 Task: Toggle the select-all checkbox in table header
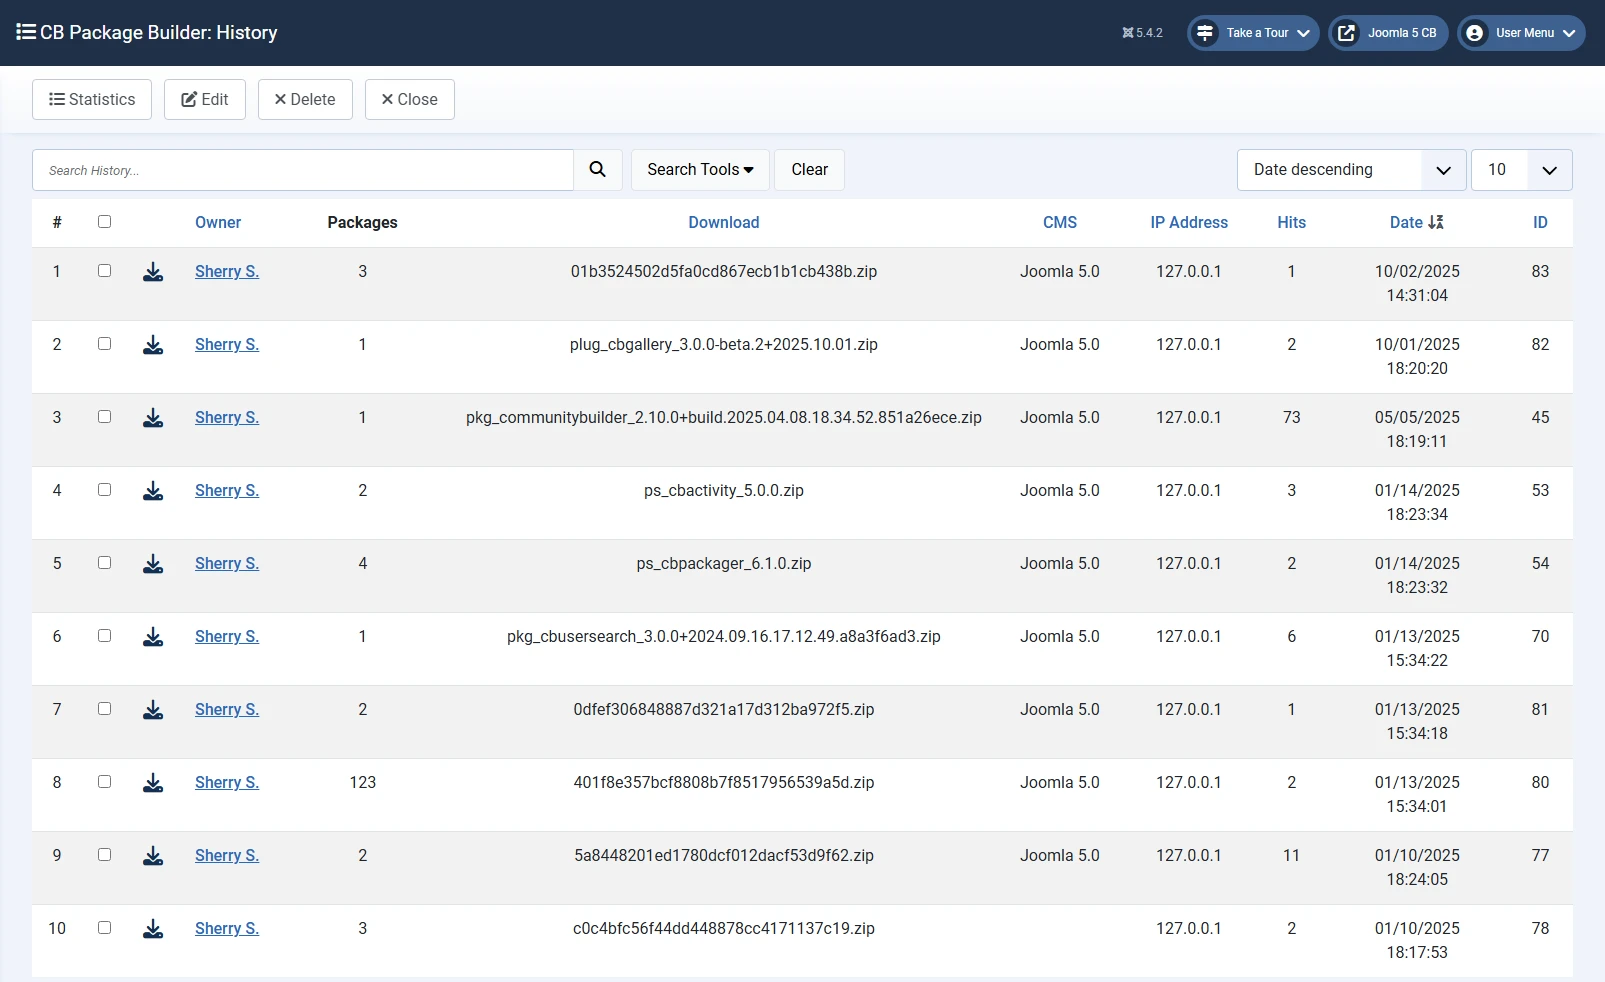coord(104,222)
